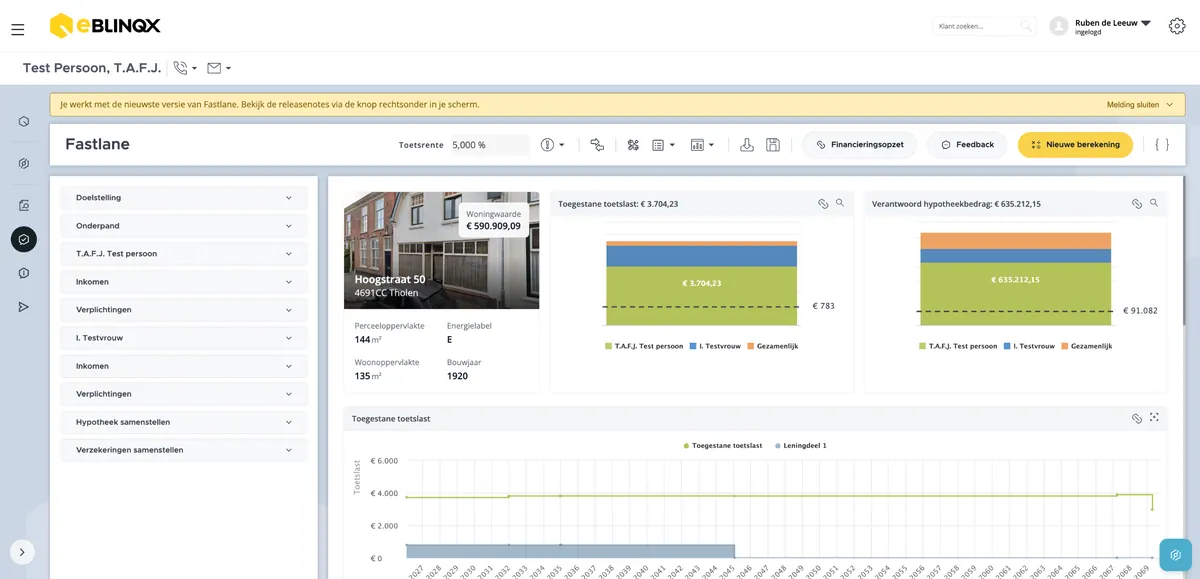The image size is (1200, 579).
Task: Select the active shield-check sidebar icon
Action: click(x=24, y=239)
